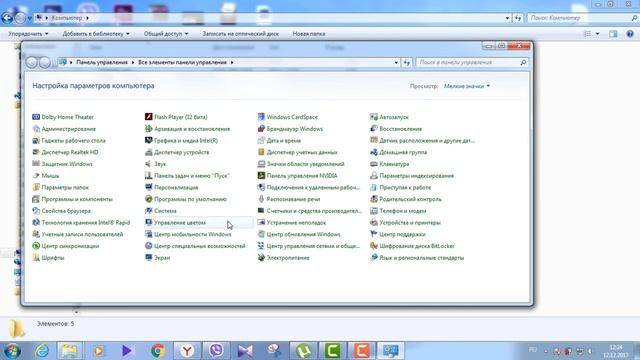Open Телефон и модем link
Screen dimensions: 640x360
coord(402,211)
